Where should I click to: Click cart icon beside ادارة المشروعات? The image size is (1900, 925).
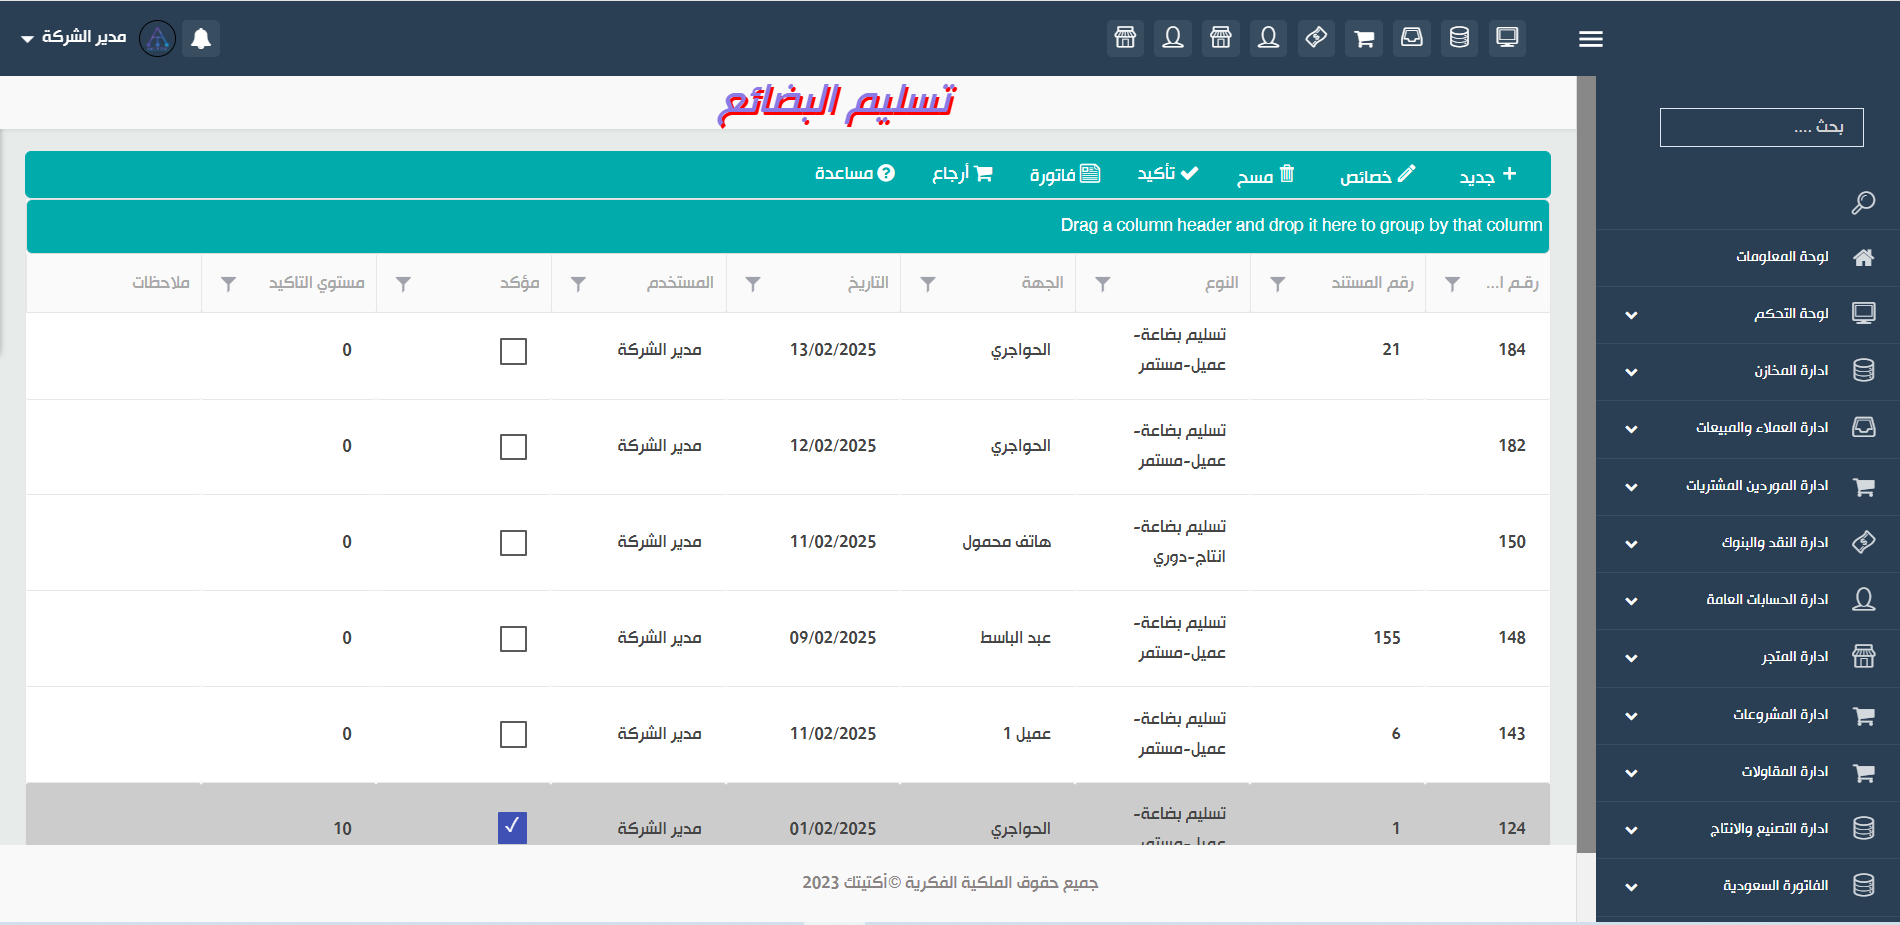point(1863,715)
